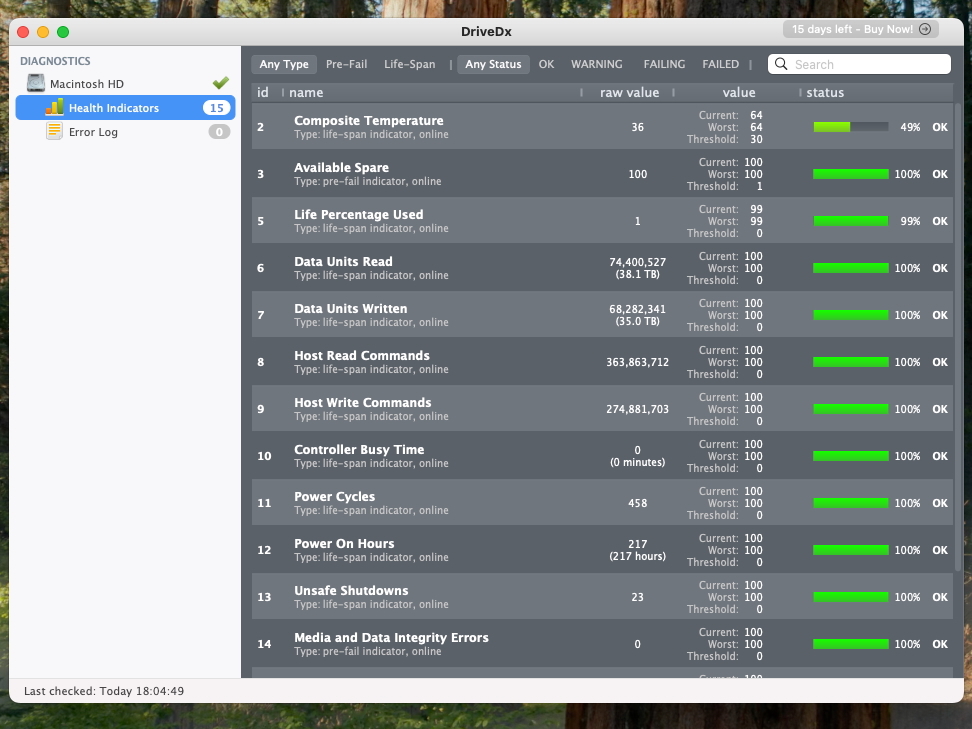Click threshold value 30 for Composite Temperature
The width and height of the screenshot is (972, 729).
pyautogui.click(x=756, y=139)
